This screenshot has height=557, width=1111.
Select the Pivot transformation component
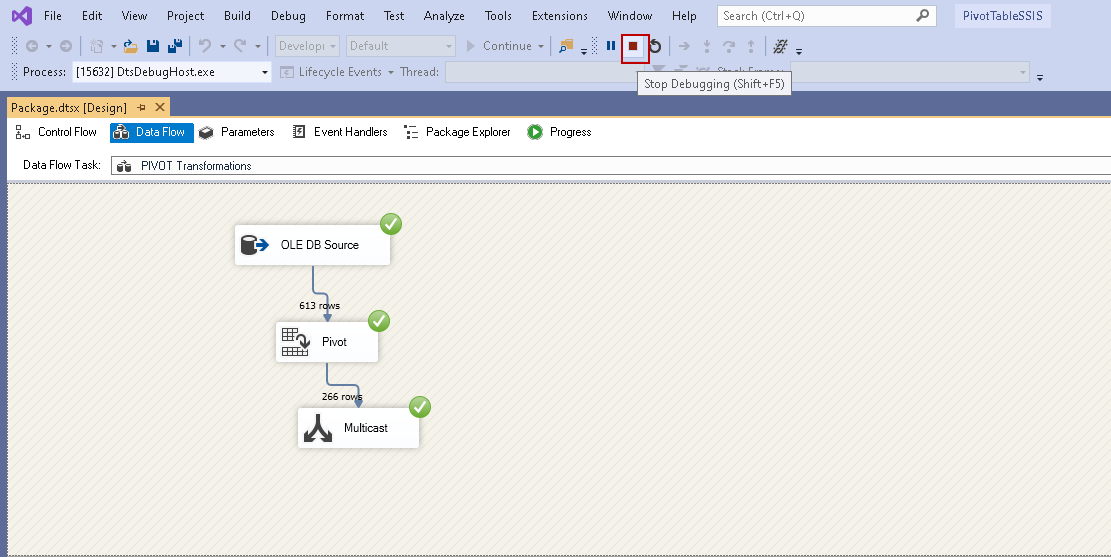[327, 342]
